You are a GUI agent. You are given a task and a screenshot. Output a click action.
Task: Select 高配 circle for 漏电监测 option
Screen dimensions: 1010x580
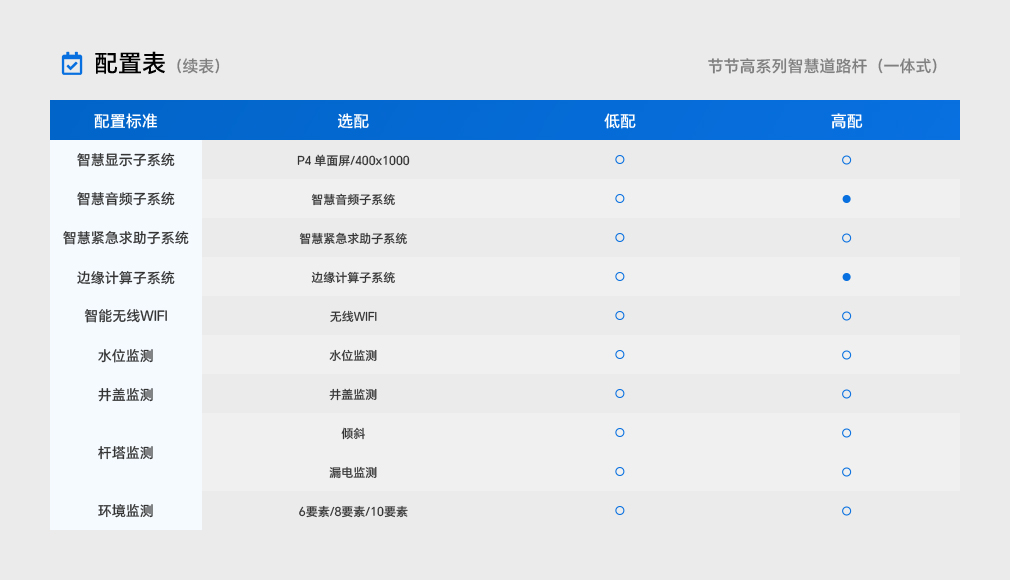[x=846, y=472]
